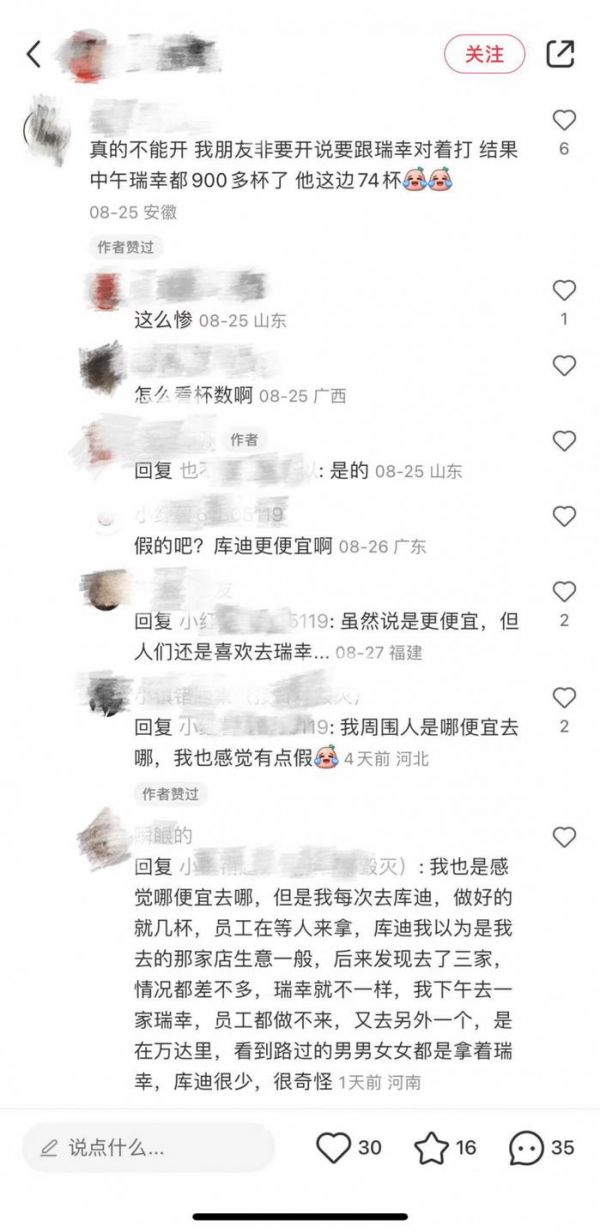Like the 虽然说是更便宜 reply
The height and width of the screenshot is (1231, 600).
click(x=564, y=591)
